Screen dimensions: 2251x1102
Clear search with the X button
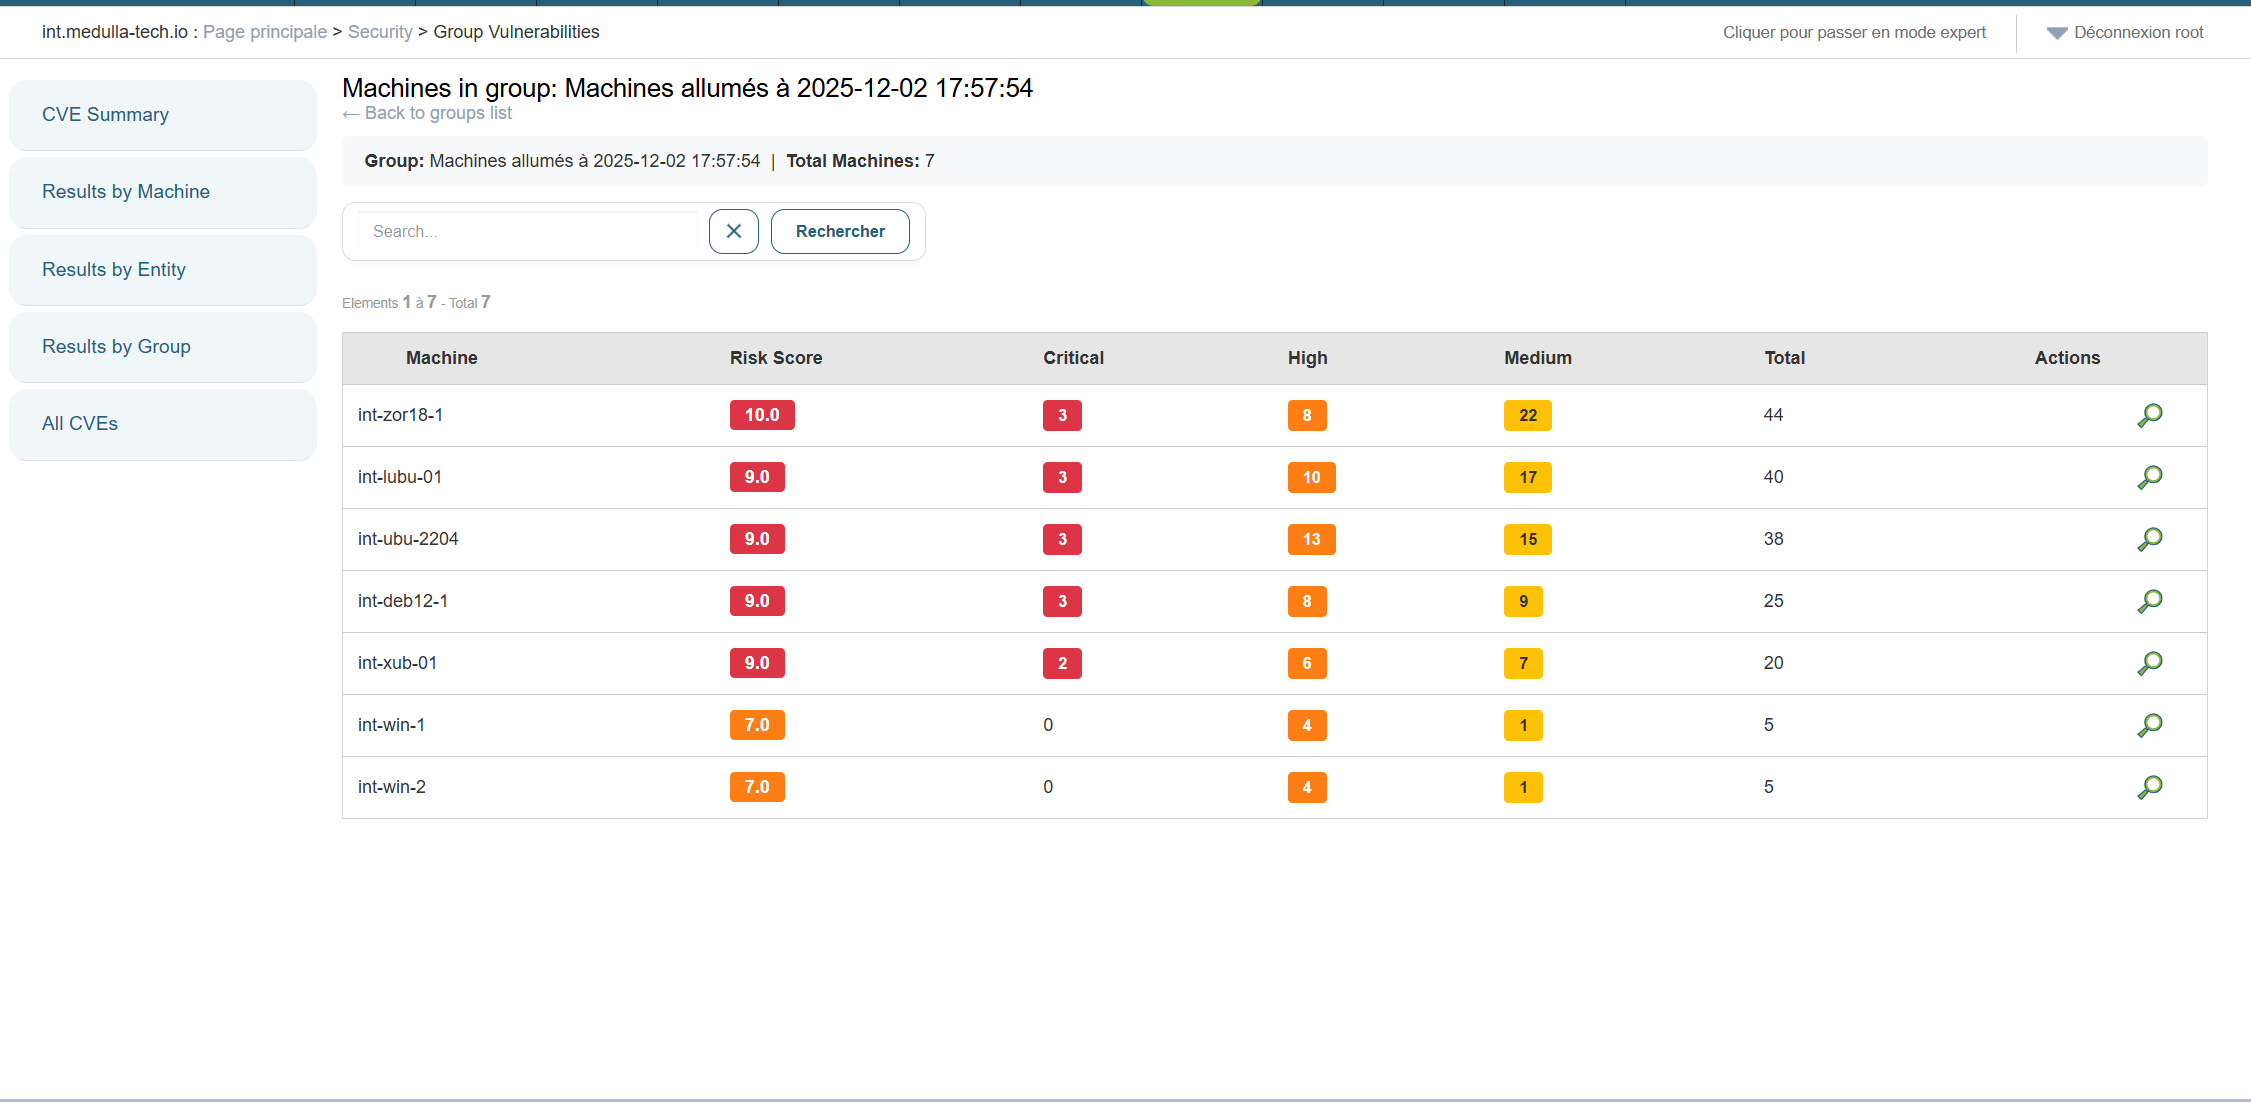pos(733,231)
